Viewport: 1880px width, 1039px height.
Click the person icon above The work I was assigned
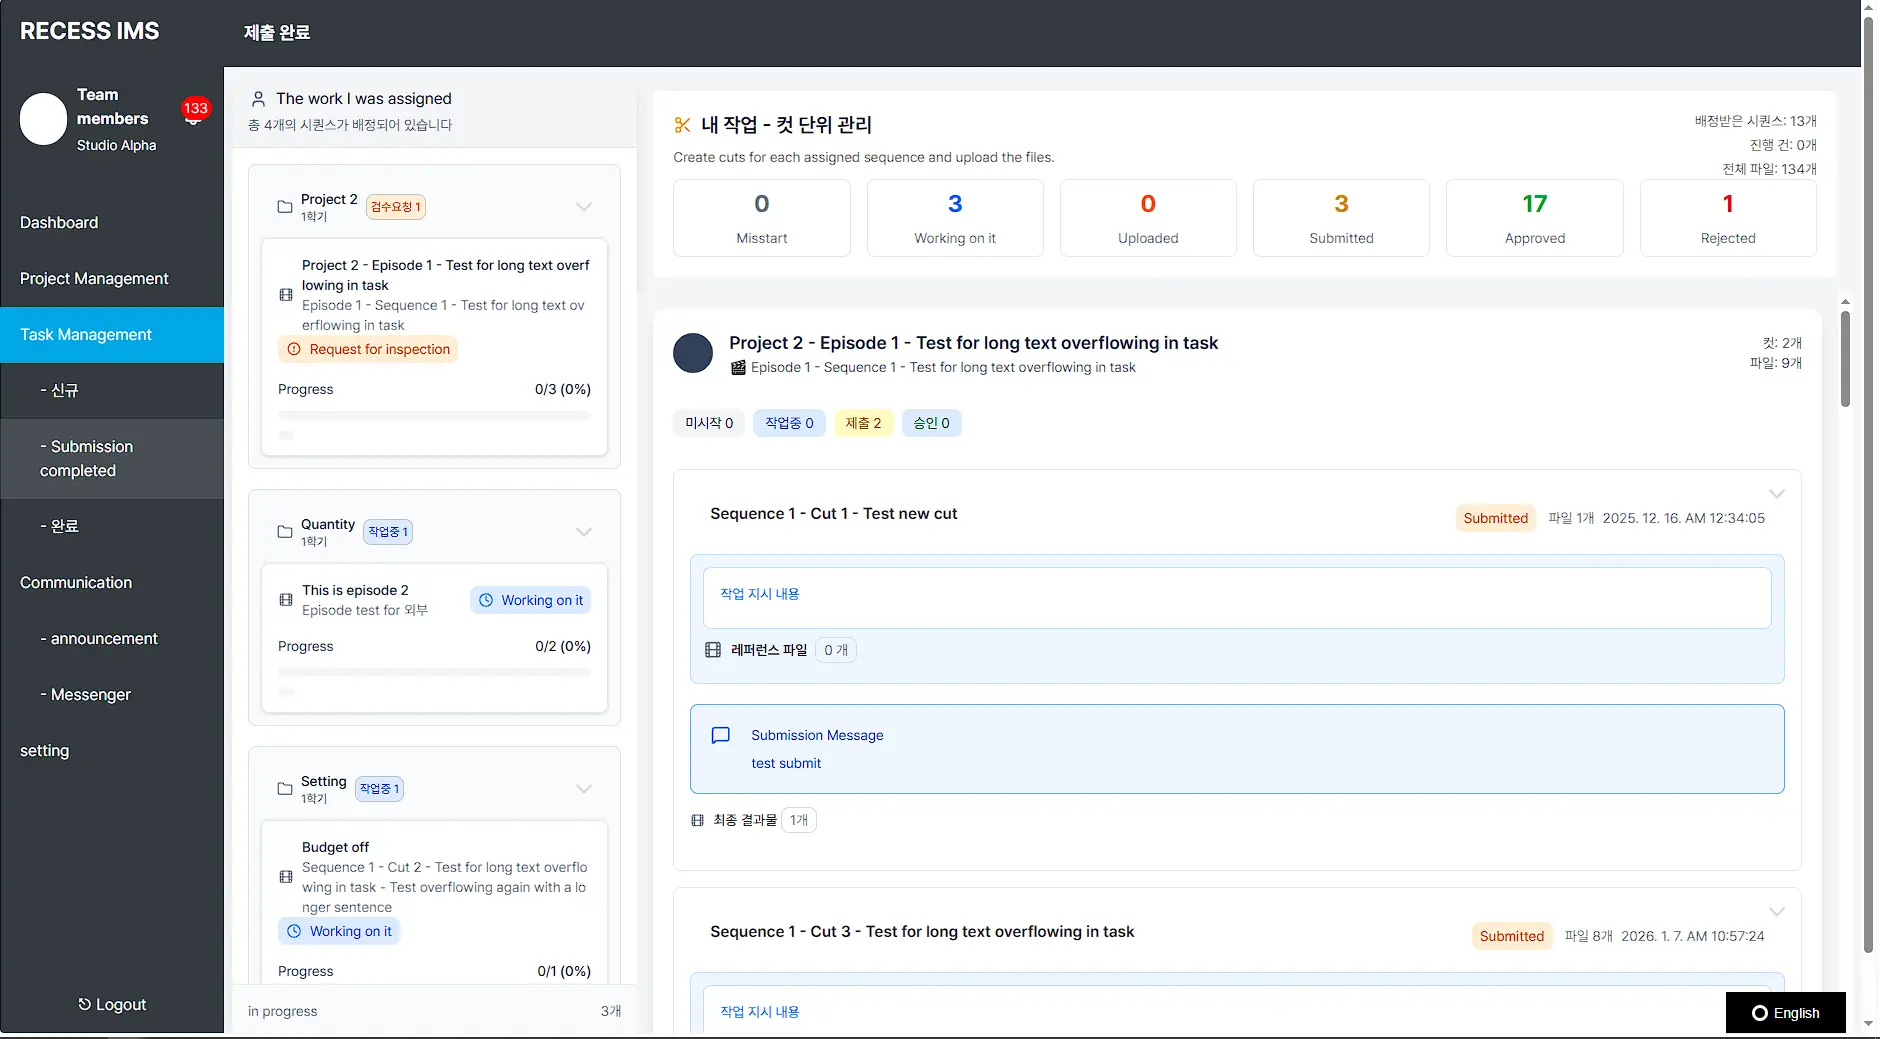[x=259, y=98]
